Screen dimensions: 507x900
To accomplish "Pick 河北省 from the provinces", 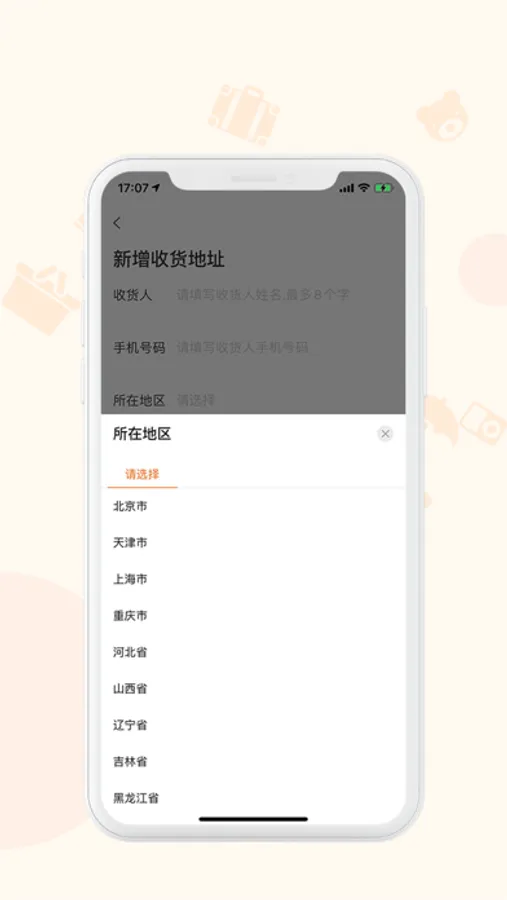I will point(253,652).
